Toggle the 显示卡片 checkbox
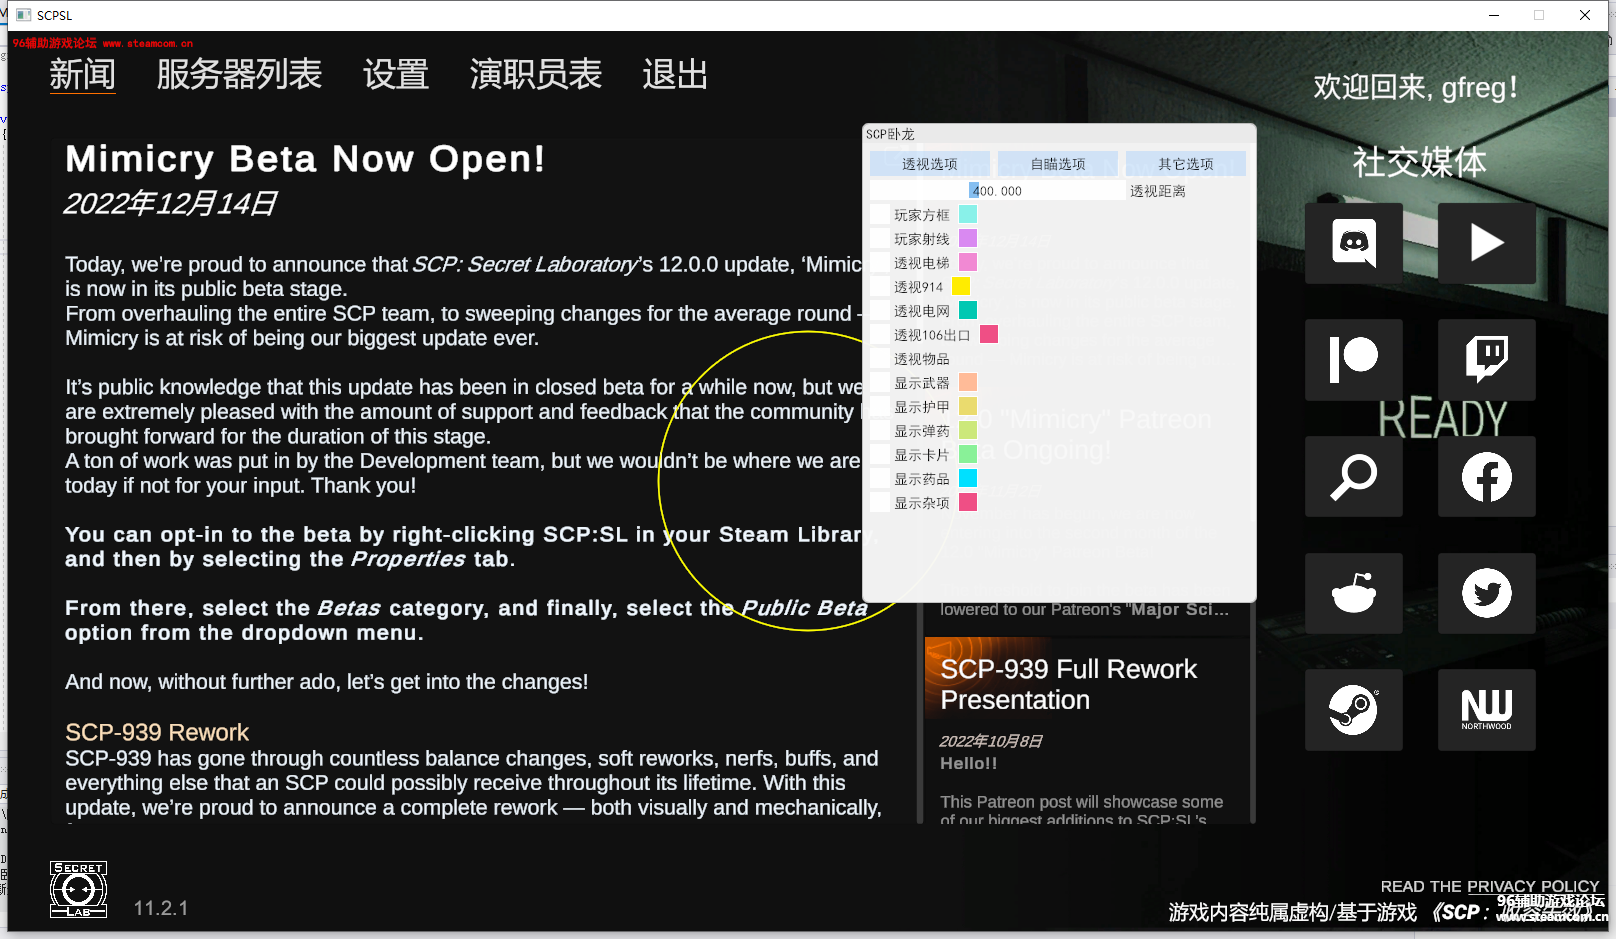 pos(880,455)
